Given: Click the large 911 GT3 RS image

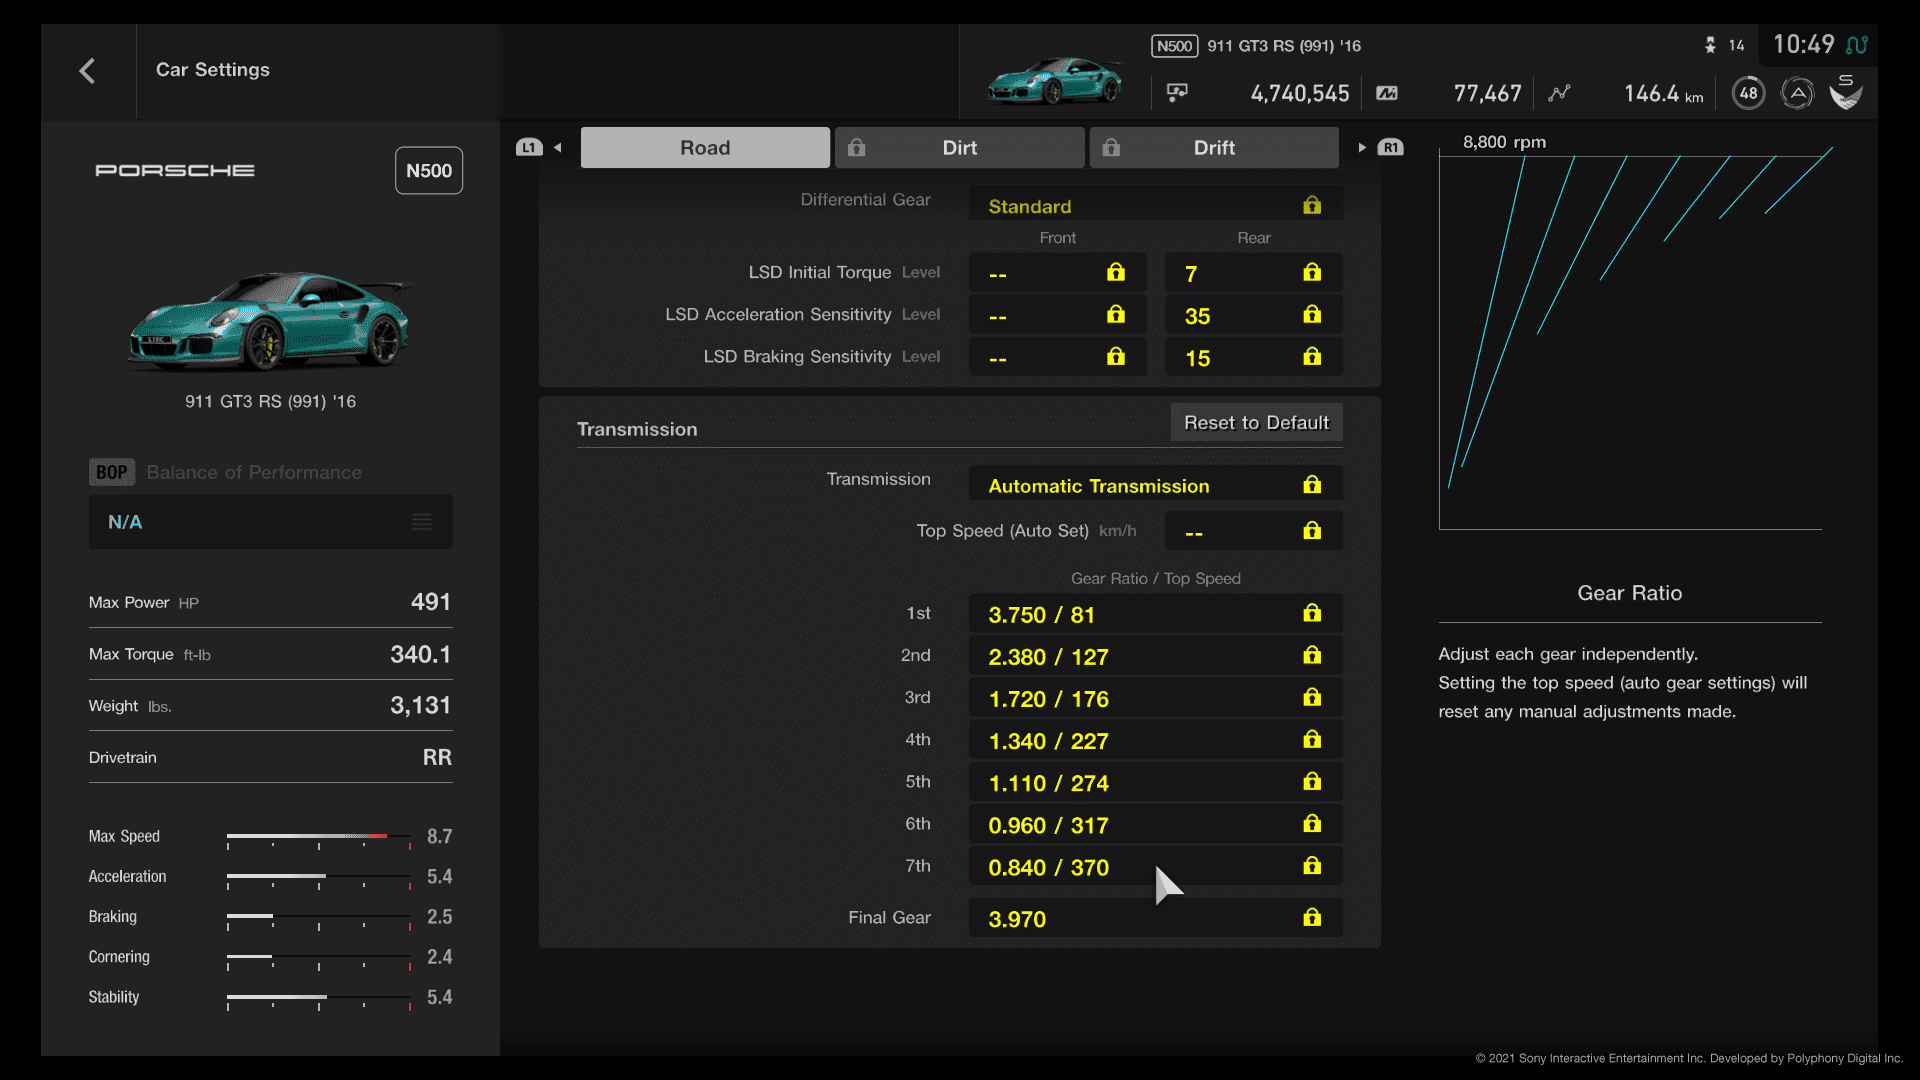Looking at the screenshot, I should pyautogui.click(x=270, y=320).
